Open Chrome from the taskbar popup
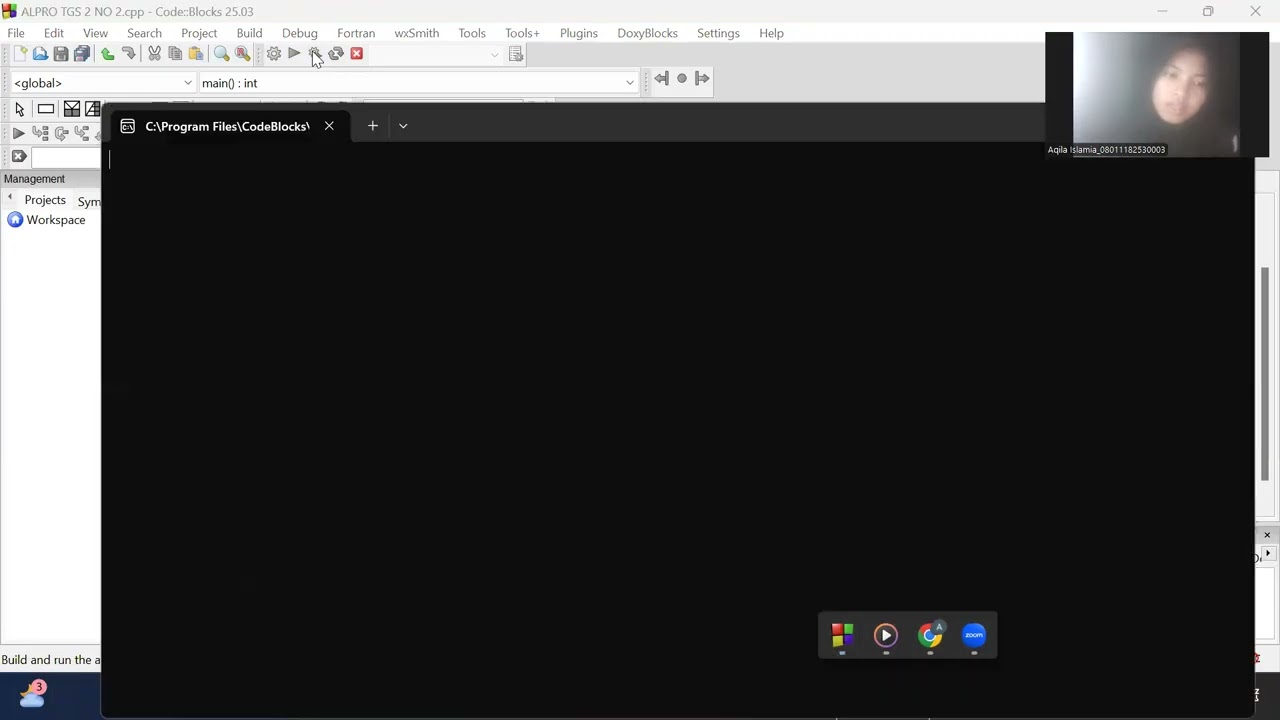The width and height of the screenshot is (1280, 720). click(930, 635)
